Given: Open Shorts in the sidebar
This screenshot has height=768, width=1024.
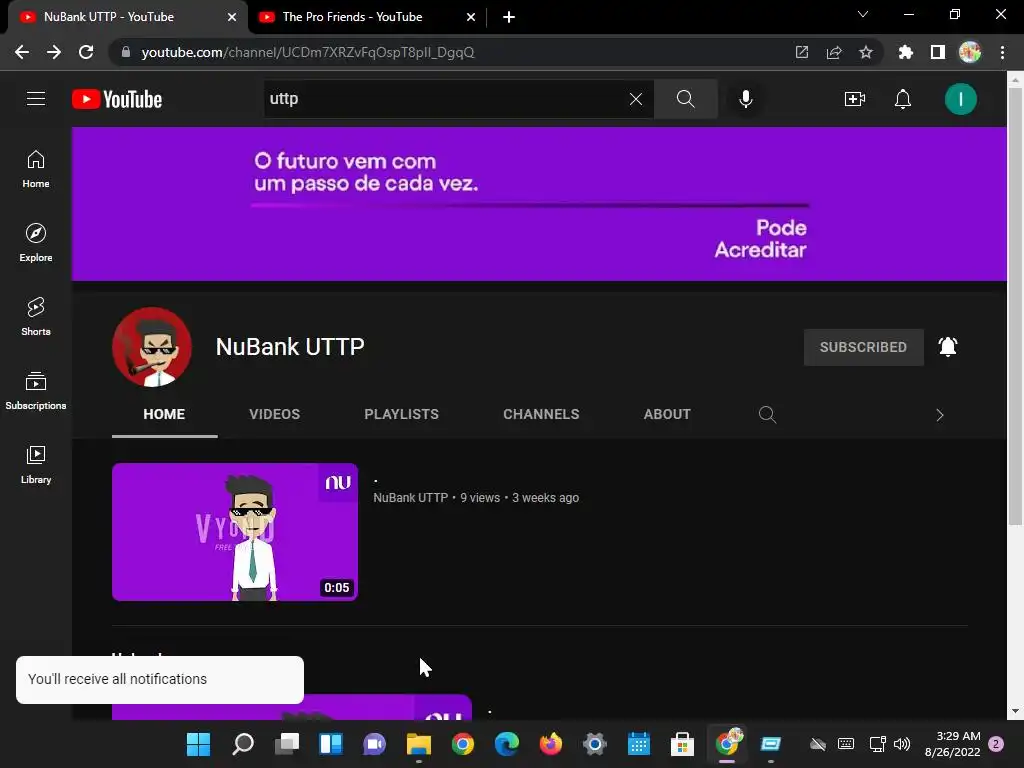Looking at the screenshot, I should (36, 316).
